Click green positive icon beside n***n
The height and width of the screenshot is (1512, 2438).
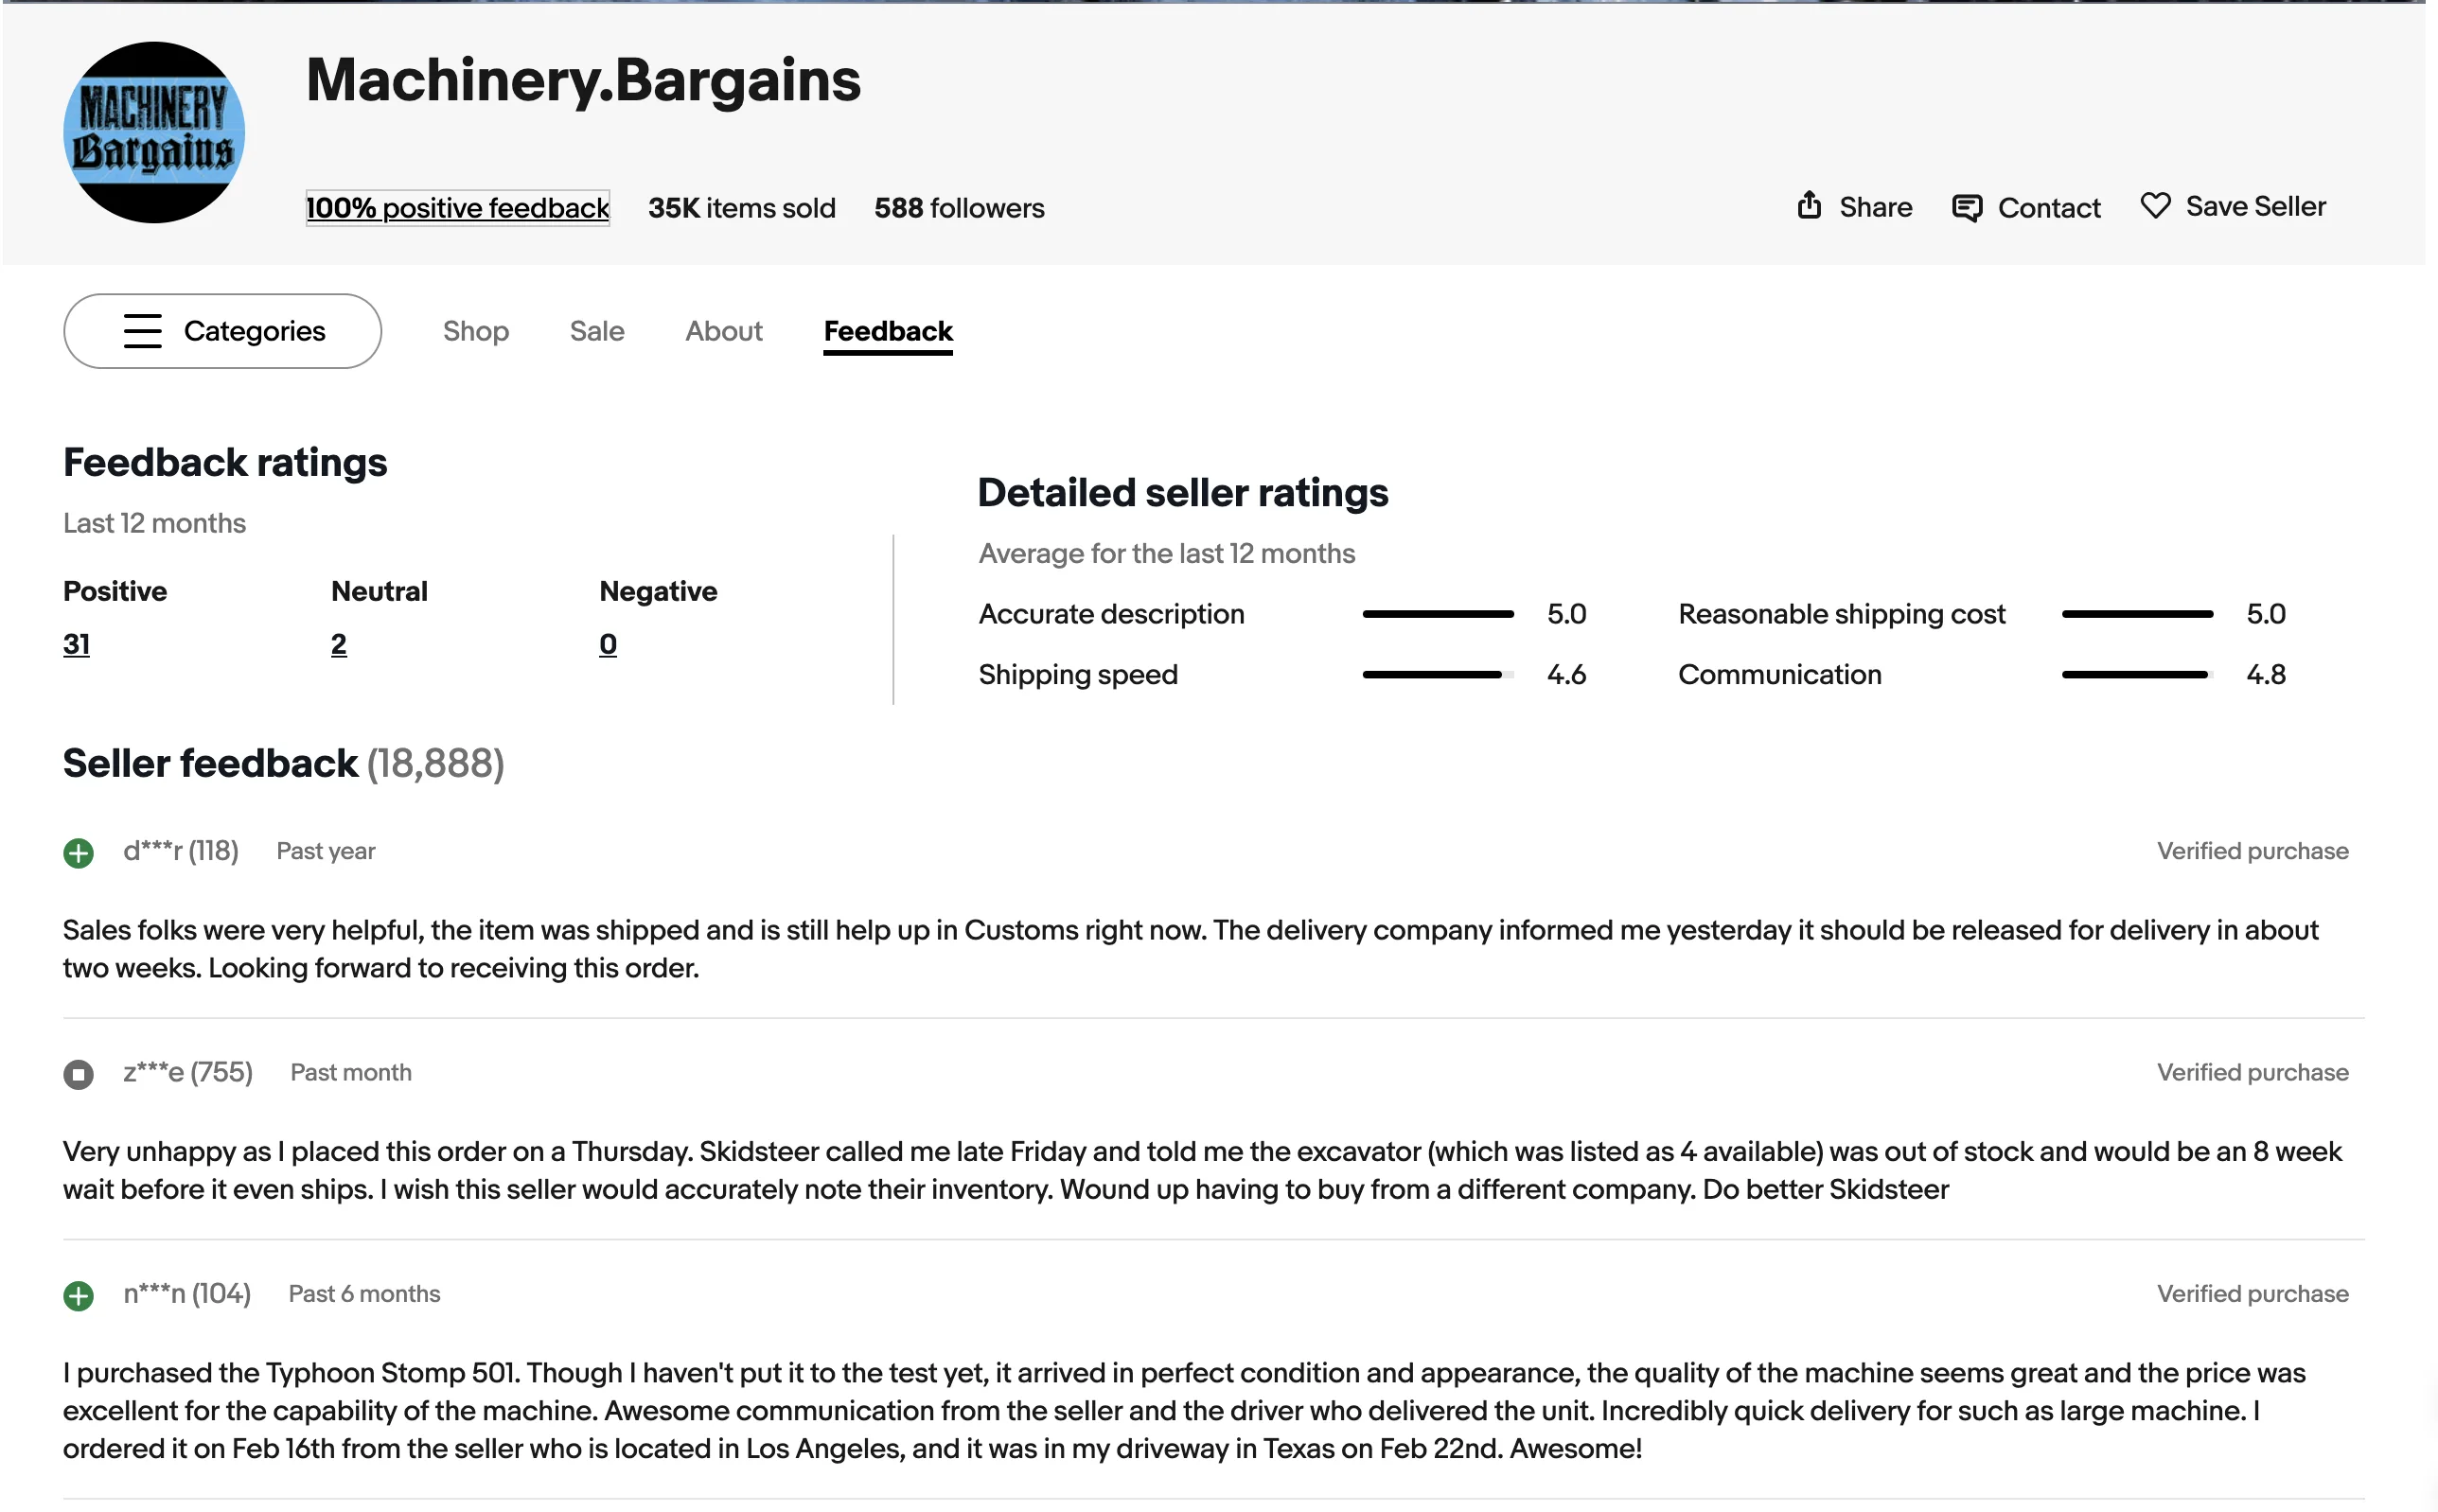tap(78, 1295)
